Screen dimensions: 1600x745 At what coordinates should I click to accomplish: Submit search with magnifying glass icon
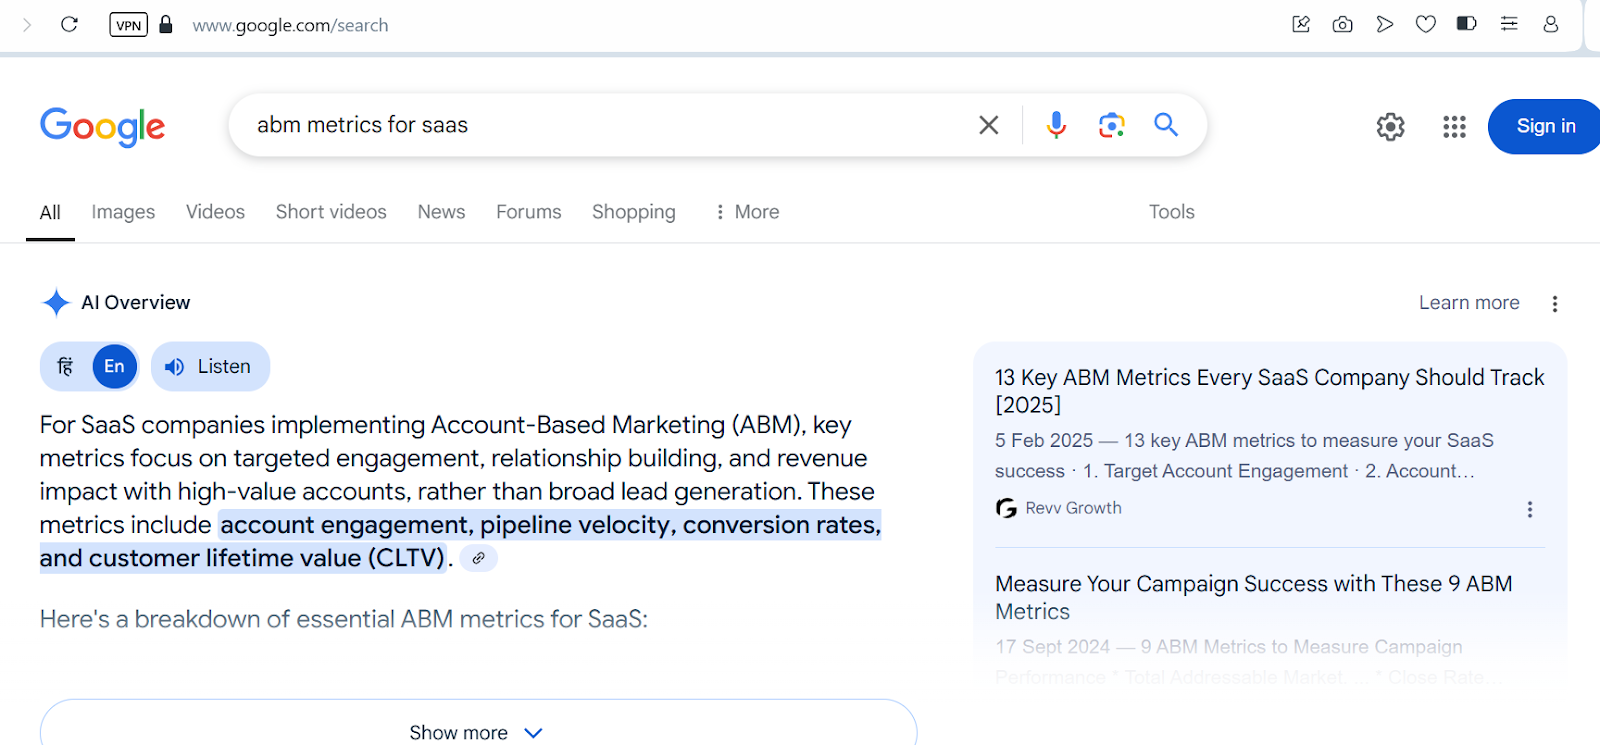point(1166,124)
